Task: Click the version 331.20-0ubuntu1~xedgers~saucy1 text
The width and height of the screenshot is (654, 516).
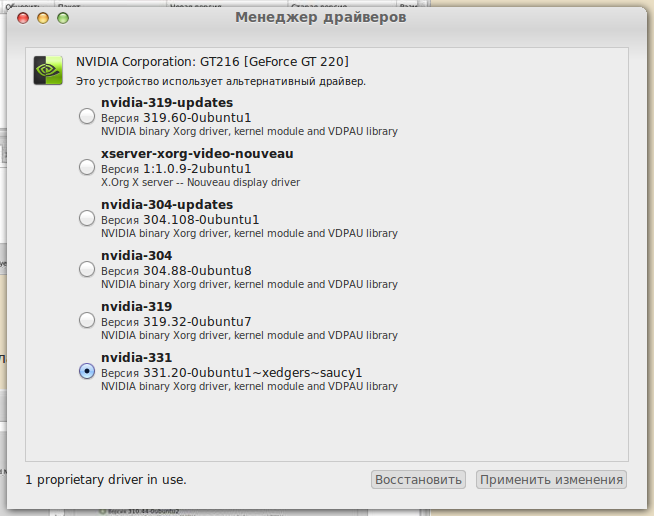Action: [x=253, y=373]
